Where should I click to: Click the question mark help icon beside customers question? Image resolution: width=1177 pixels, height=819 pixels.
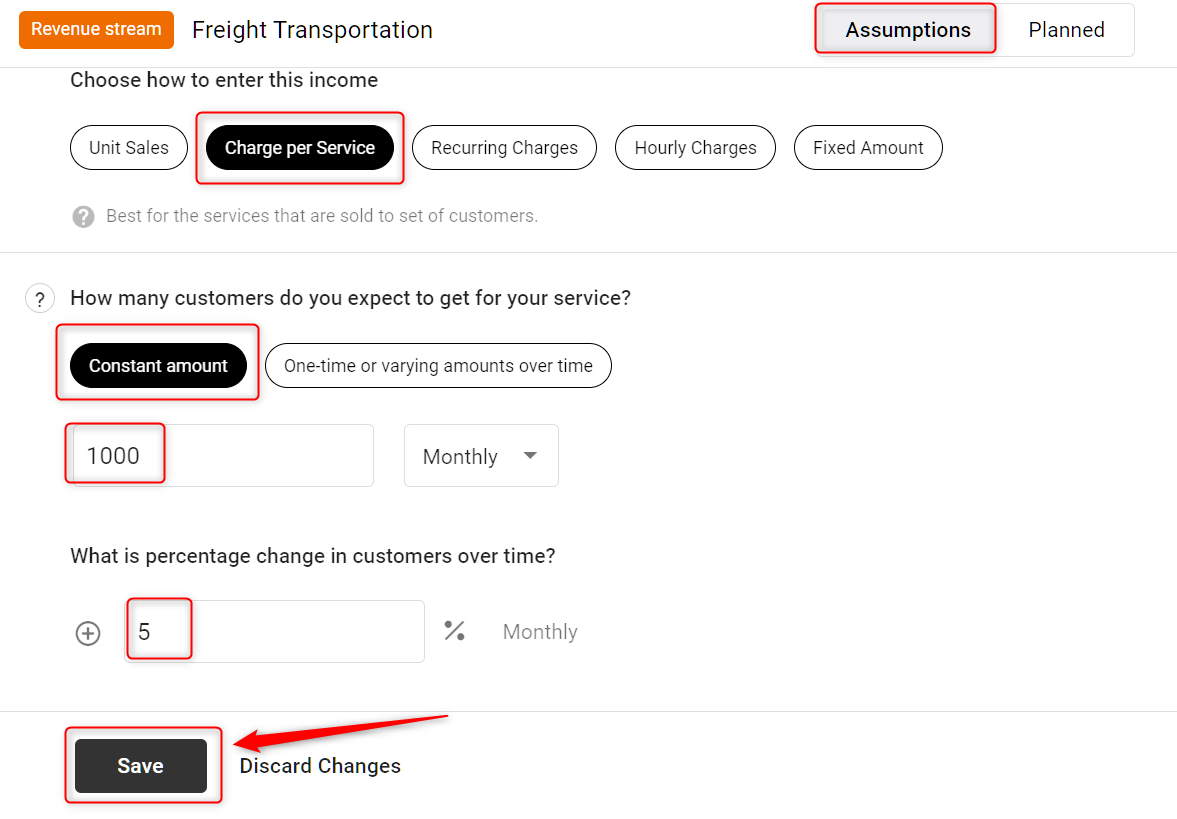tap(39, 299)
